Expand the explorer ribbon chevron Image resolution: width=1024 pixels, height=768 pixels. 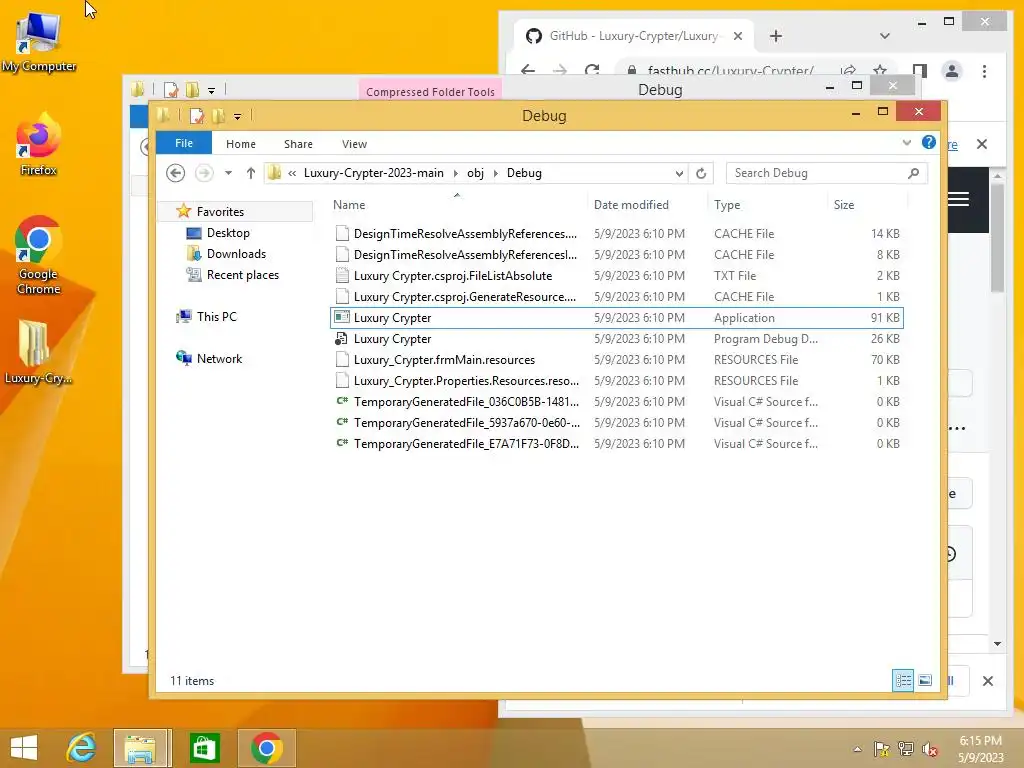[906, 142]
